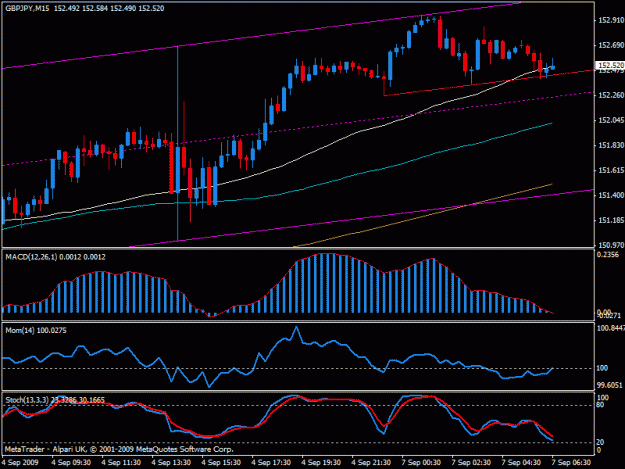625x469 pixels.
Task: Click the 151.185 price axis label
Action: pos(611,220)
